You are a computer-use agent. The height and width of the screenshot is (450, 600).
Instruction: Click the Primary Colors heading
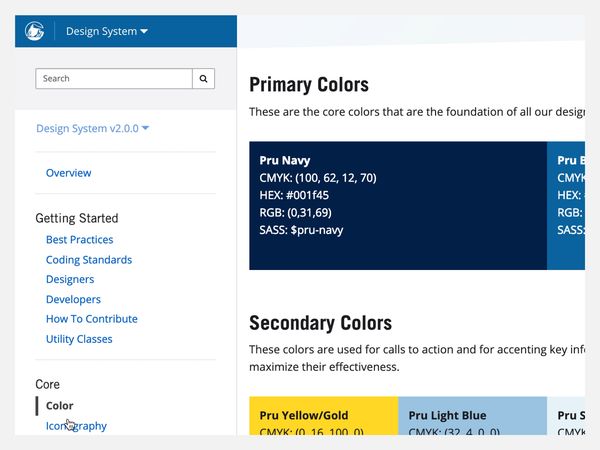(x=309, y=85)
